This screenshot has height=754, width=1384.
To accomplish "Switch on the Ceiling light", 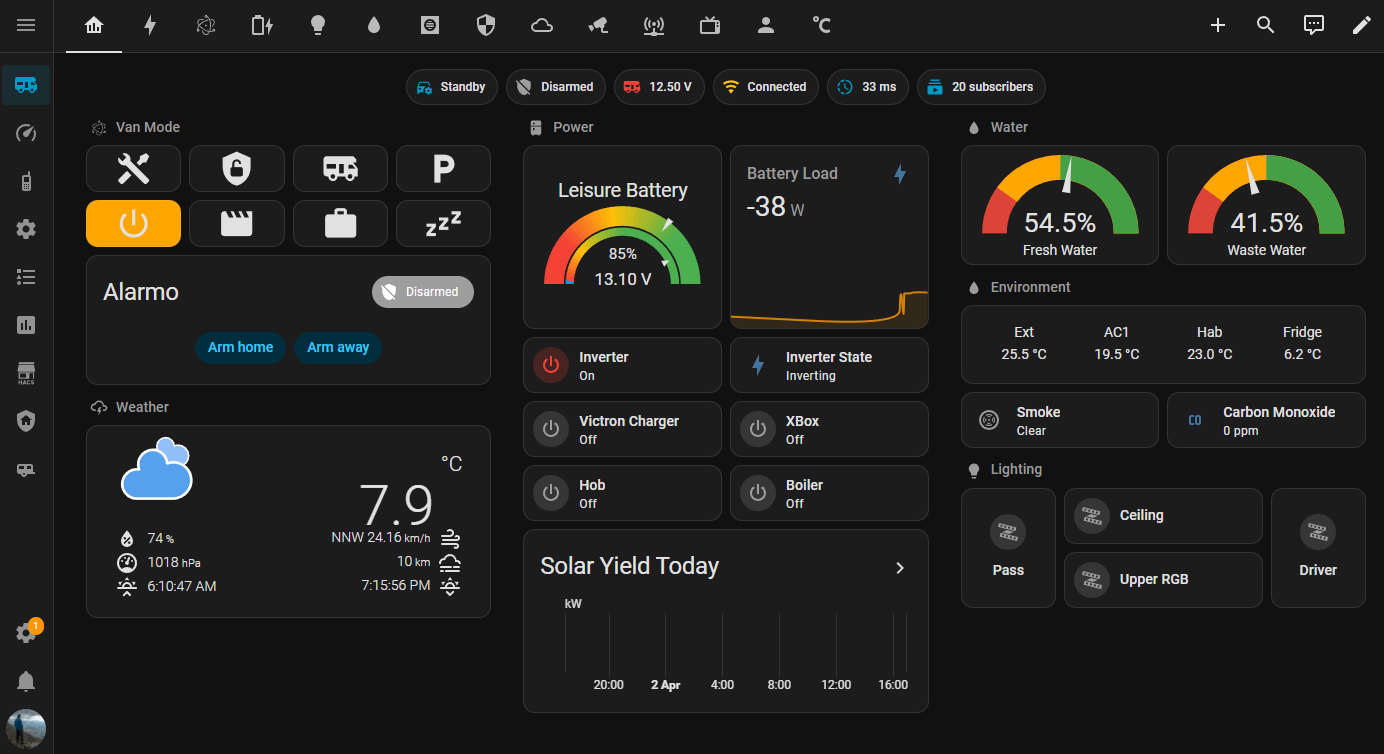I will coord(1092,516).
